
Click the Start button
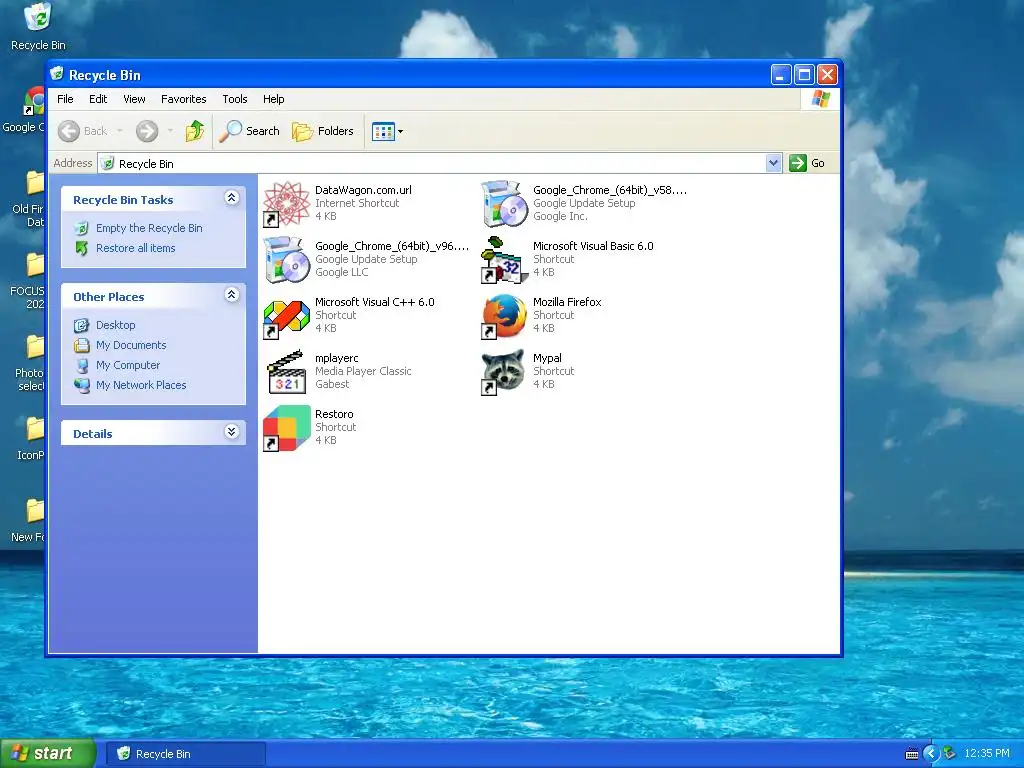48,754
